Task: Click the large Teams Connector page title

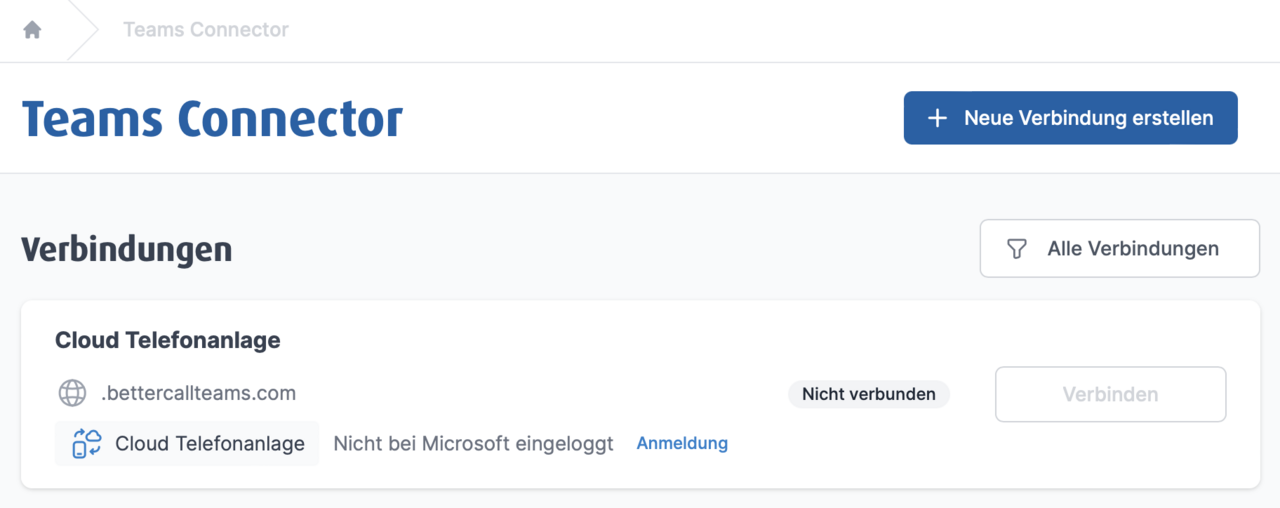Action: click(212, 119)
